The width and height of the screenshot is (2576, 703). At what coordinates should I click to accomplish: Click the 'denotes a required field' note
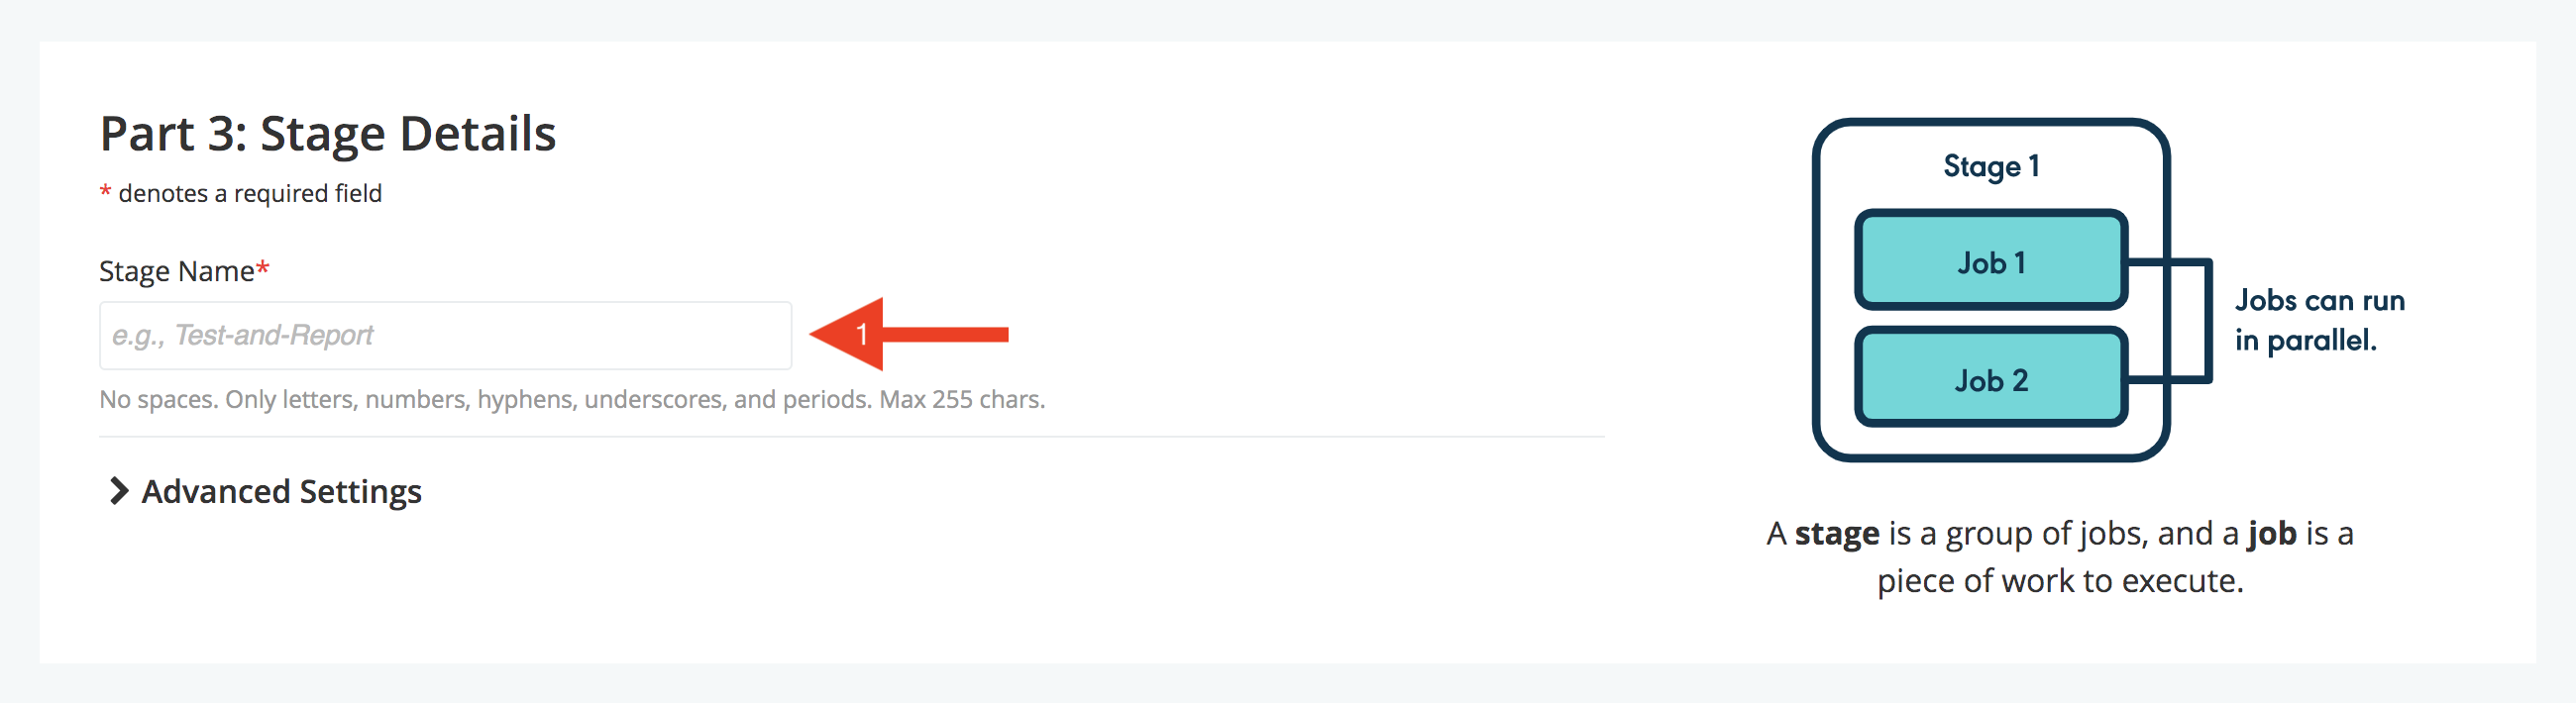250,193
